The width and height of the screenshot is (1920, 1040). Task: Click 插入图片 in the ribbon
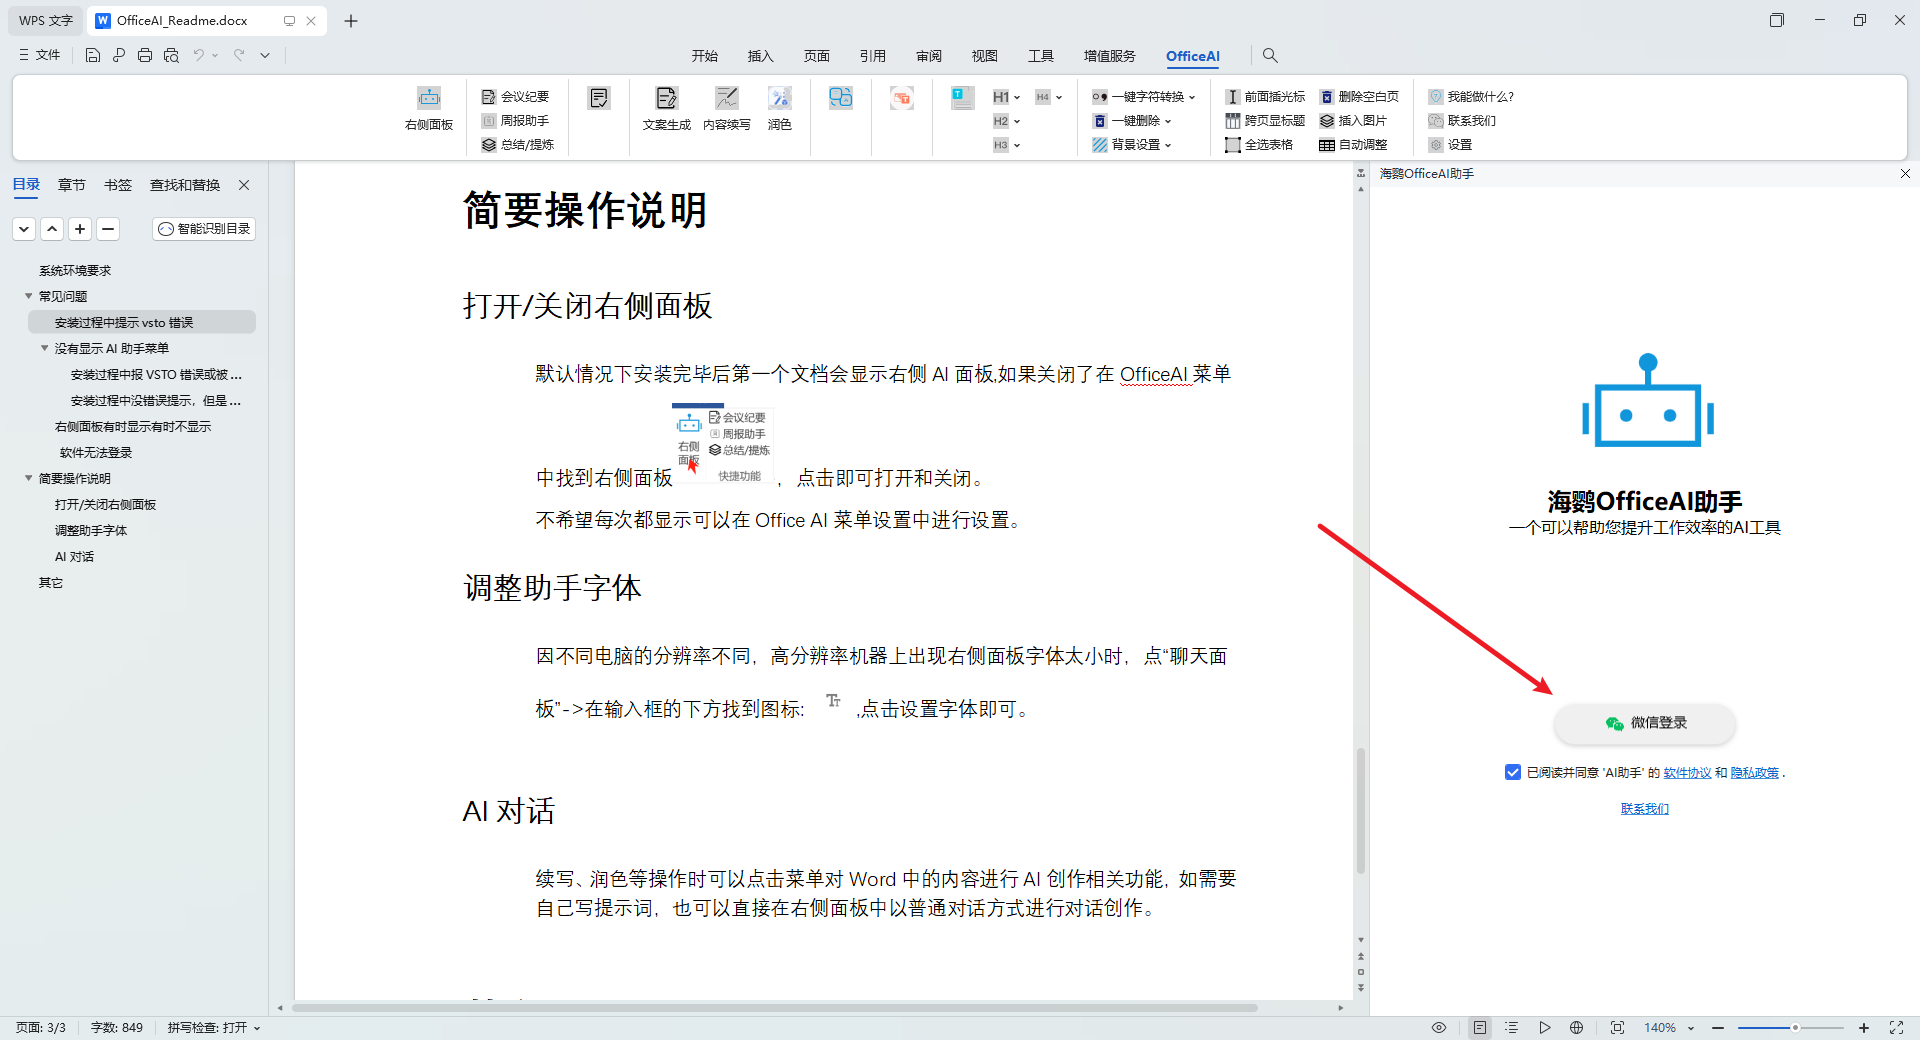click(1353, 121)
